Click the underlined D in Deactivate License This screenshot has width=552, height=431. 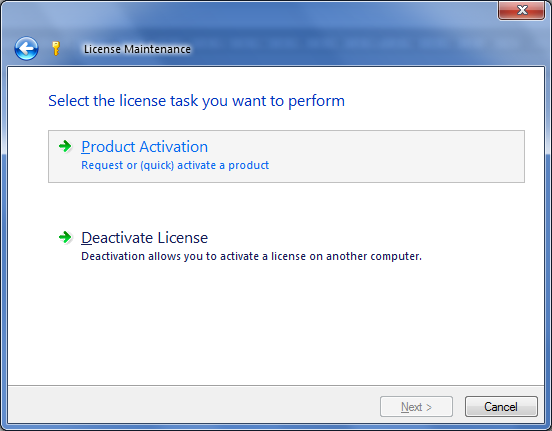pos(86,238)
